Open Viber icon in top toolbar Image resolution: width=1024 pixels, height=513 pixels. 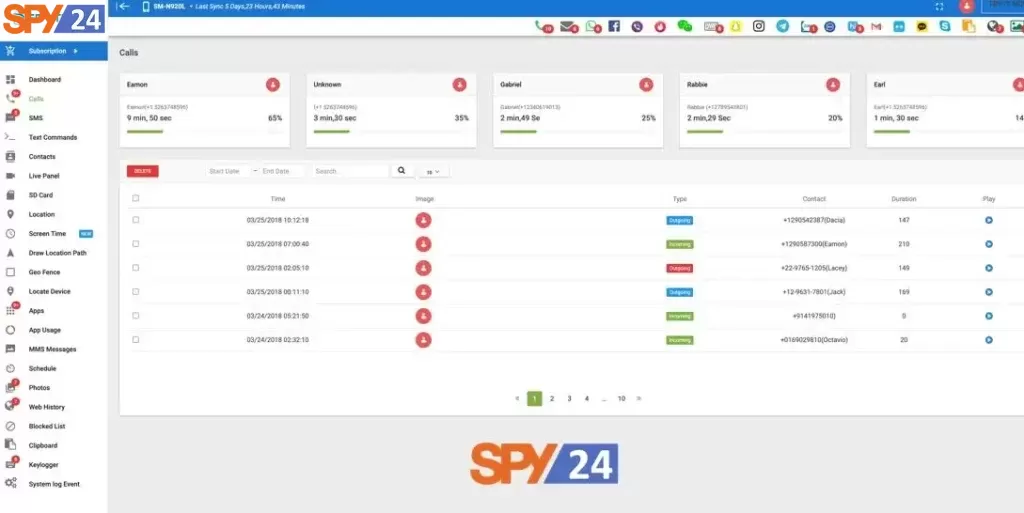(637, 27)
